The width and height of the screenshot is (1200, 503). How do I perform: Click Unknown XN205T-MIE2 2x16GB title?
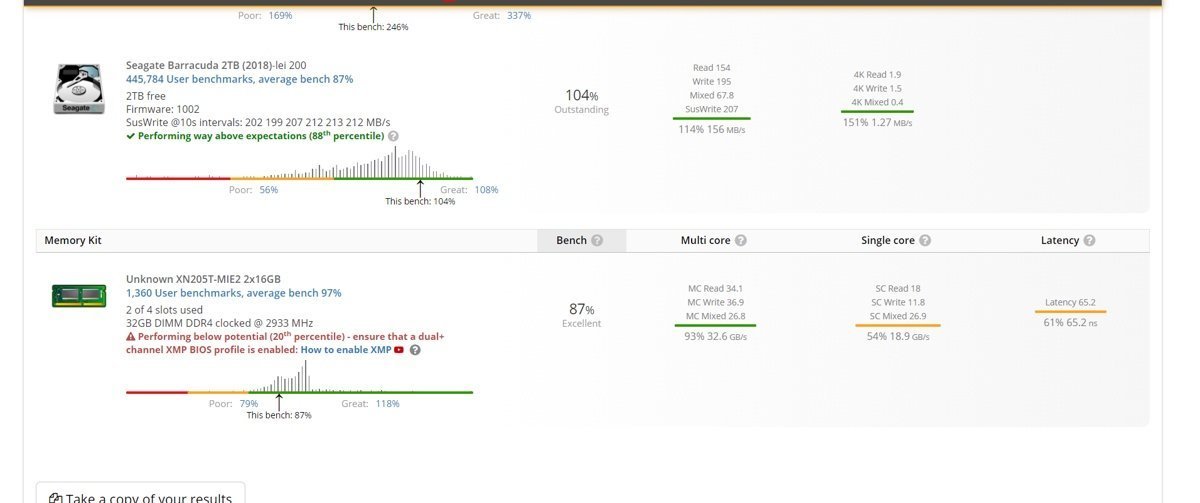(x=203, y=279)
